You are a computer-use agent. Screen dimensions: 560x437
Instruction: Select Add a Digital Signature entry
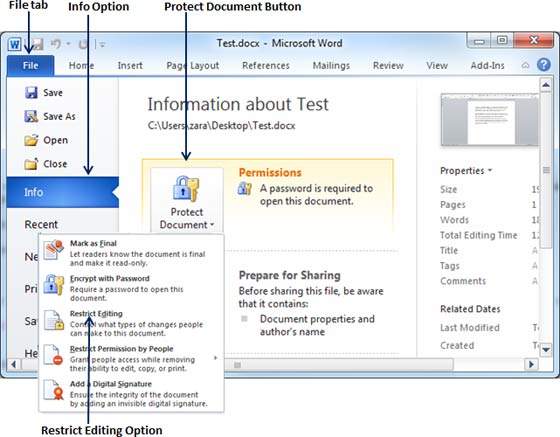point(131,393)
